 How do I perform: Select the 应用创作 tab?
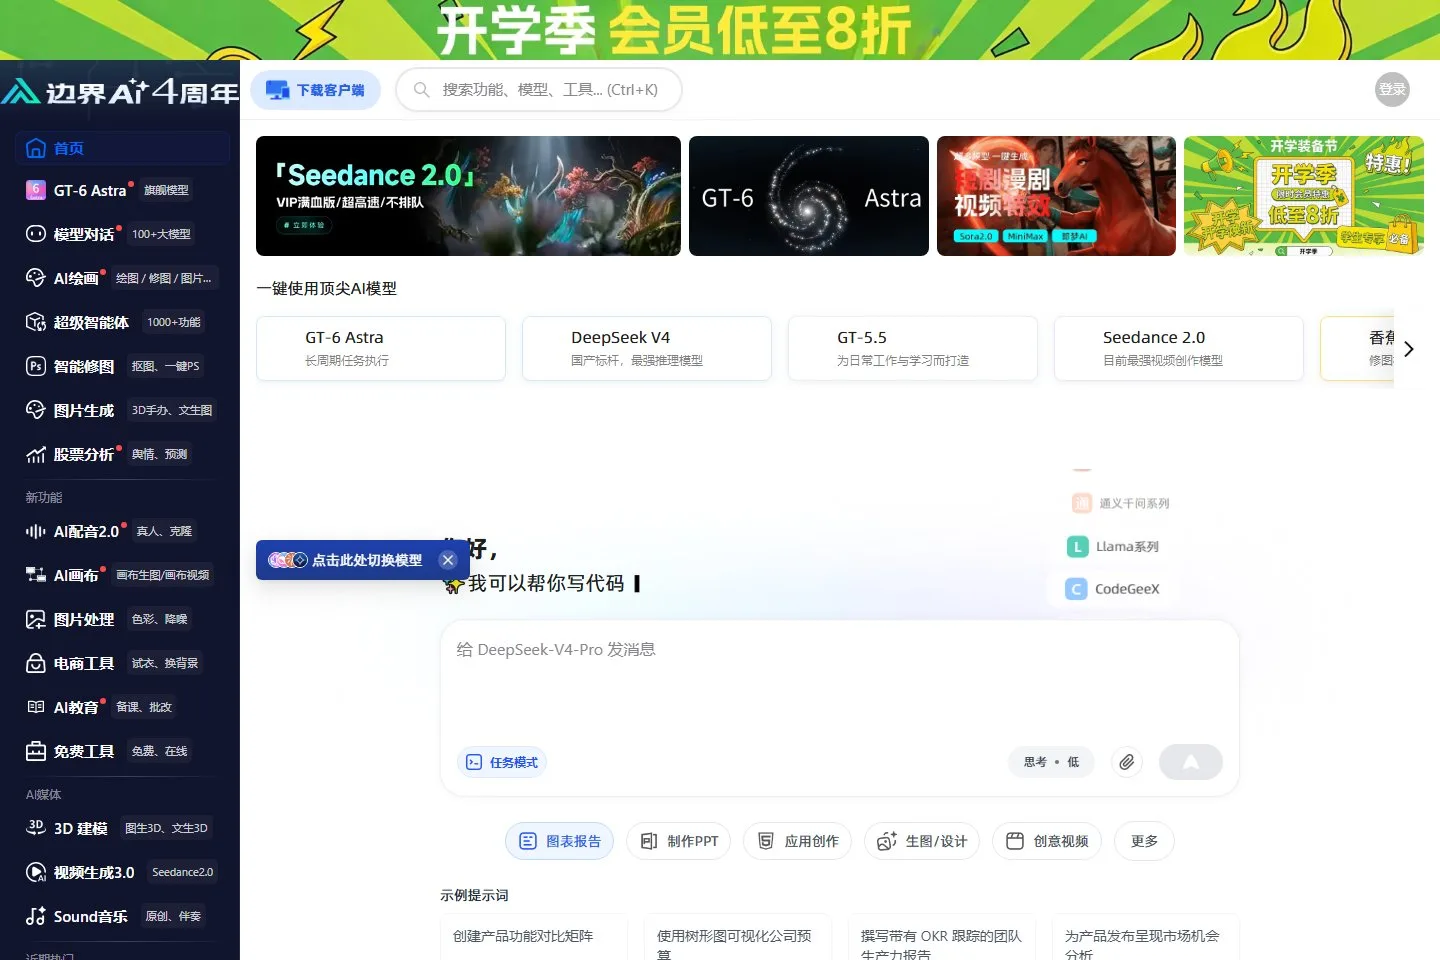(x=797, y=841)
